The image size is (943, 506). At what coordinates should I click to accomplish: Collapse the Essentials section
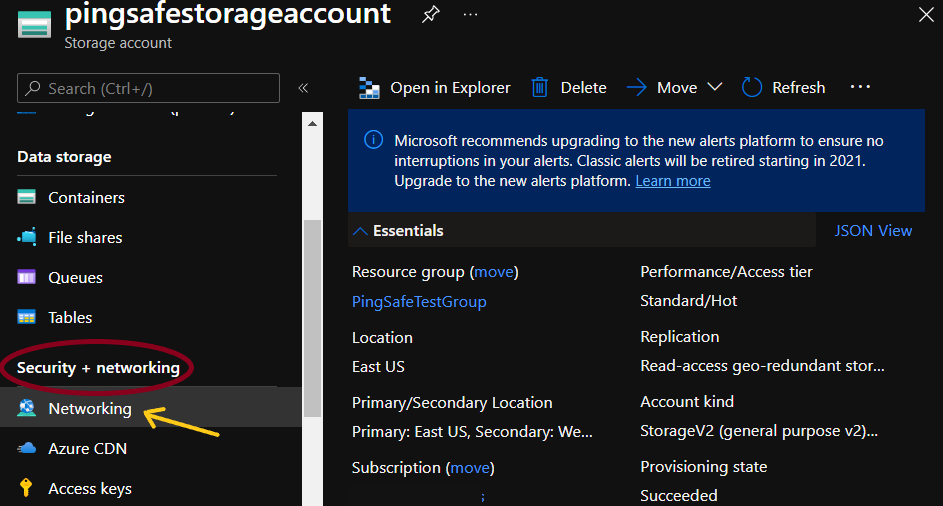click(360, 231)
